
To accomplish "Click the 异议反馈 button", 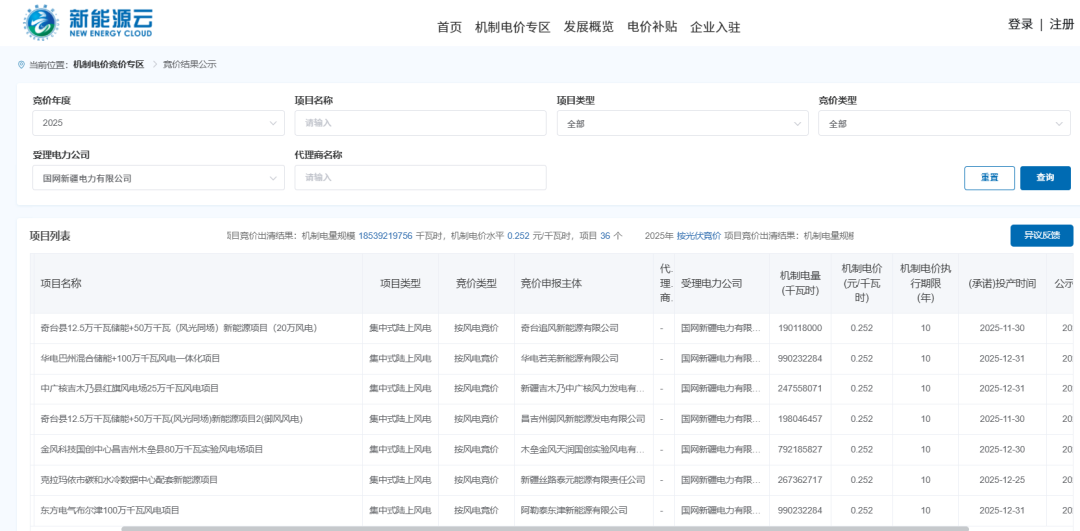I will (x=1041, y=236).
